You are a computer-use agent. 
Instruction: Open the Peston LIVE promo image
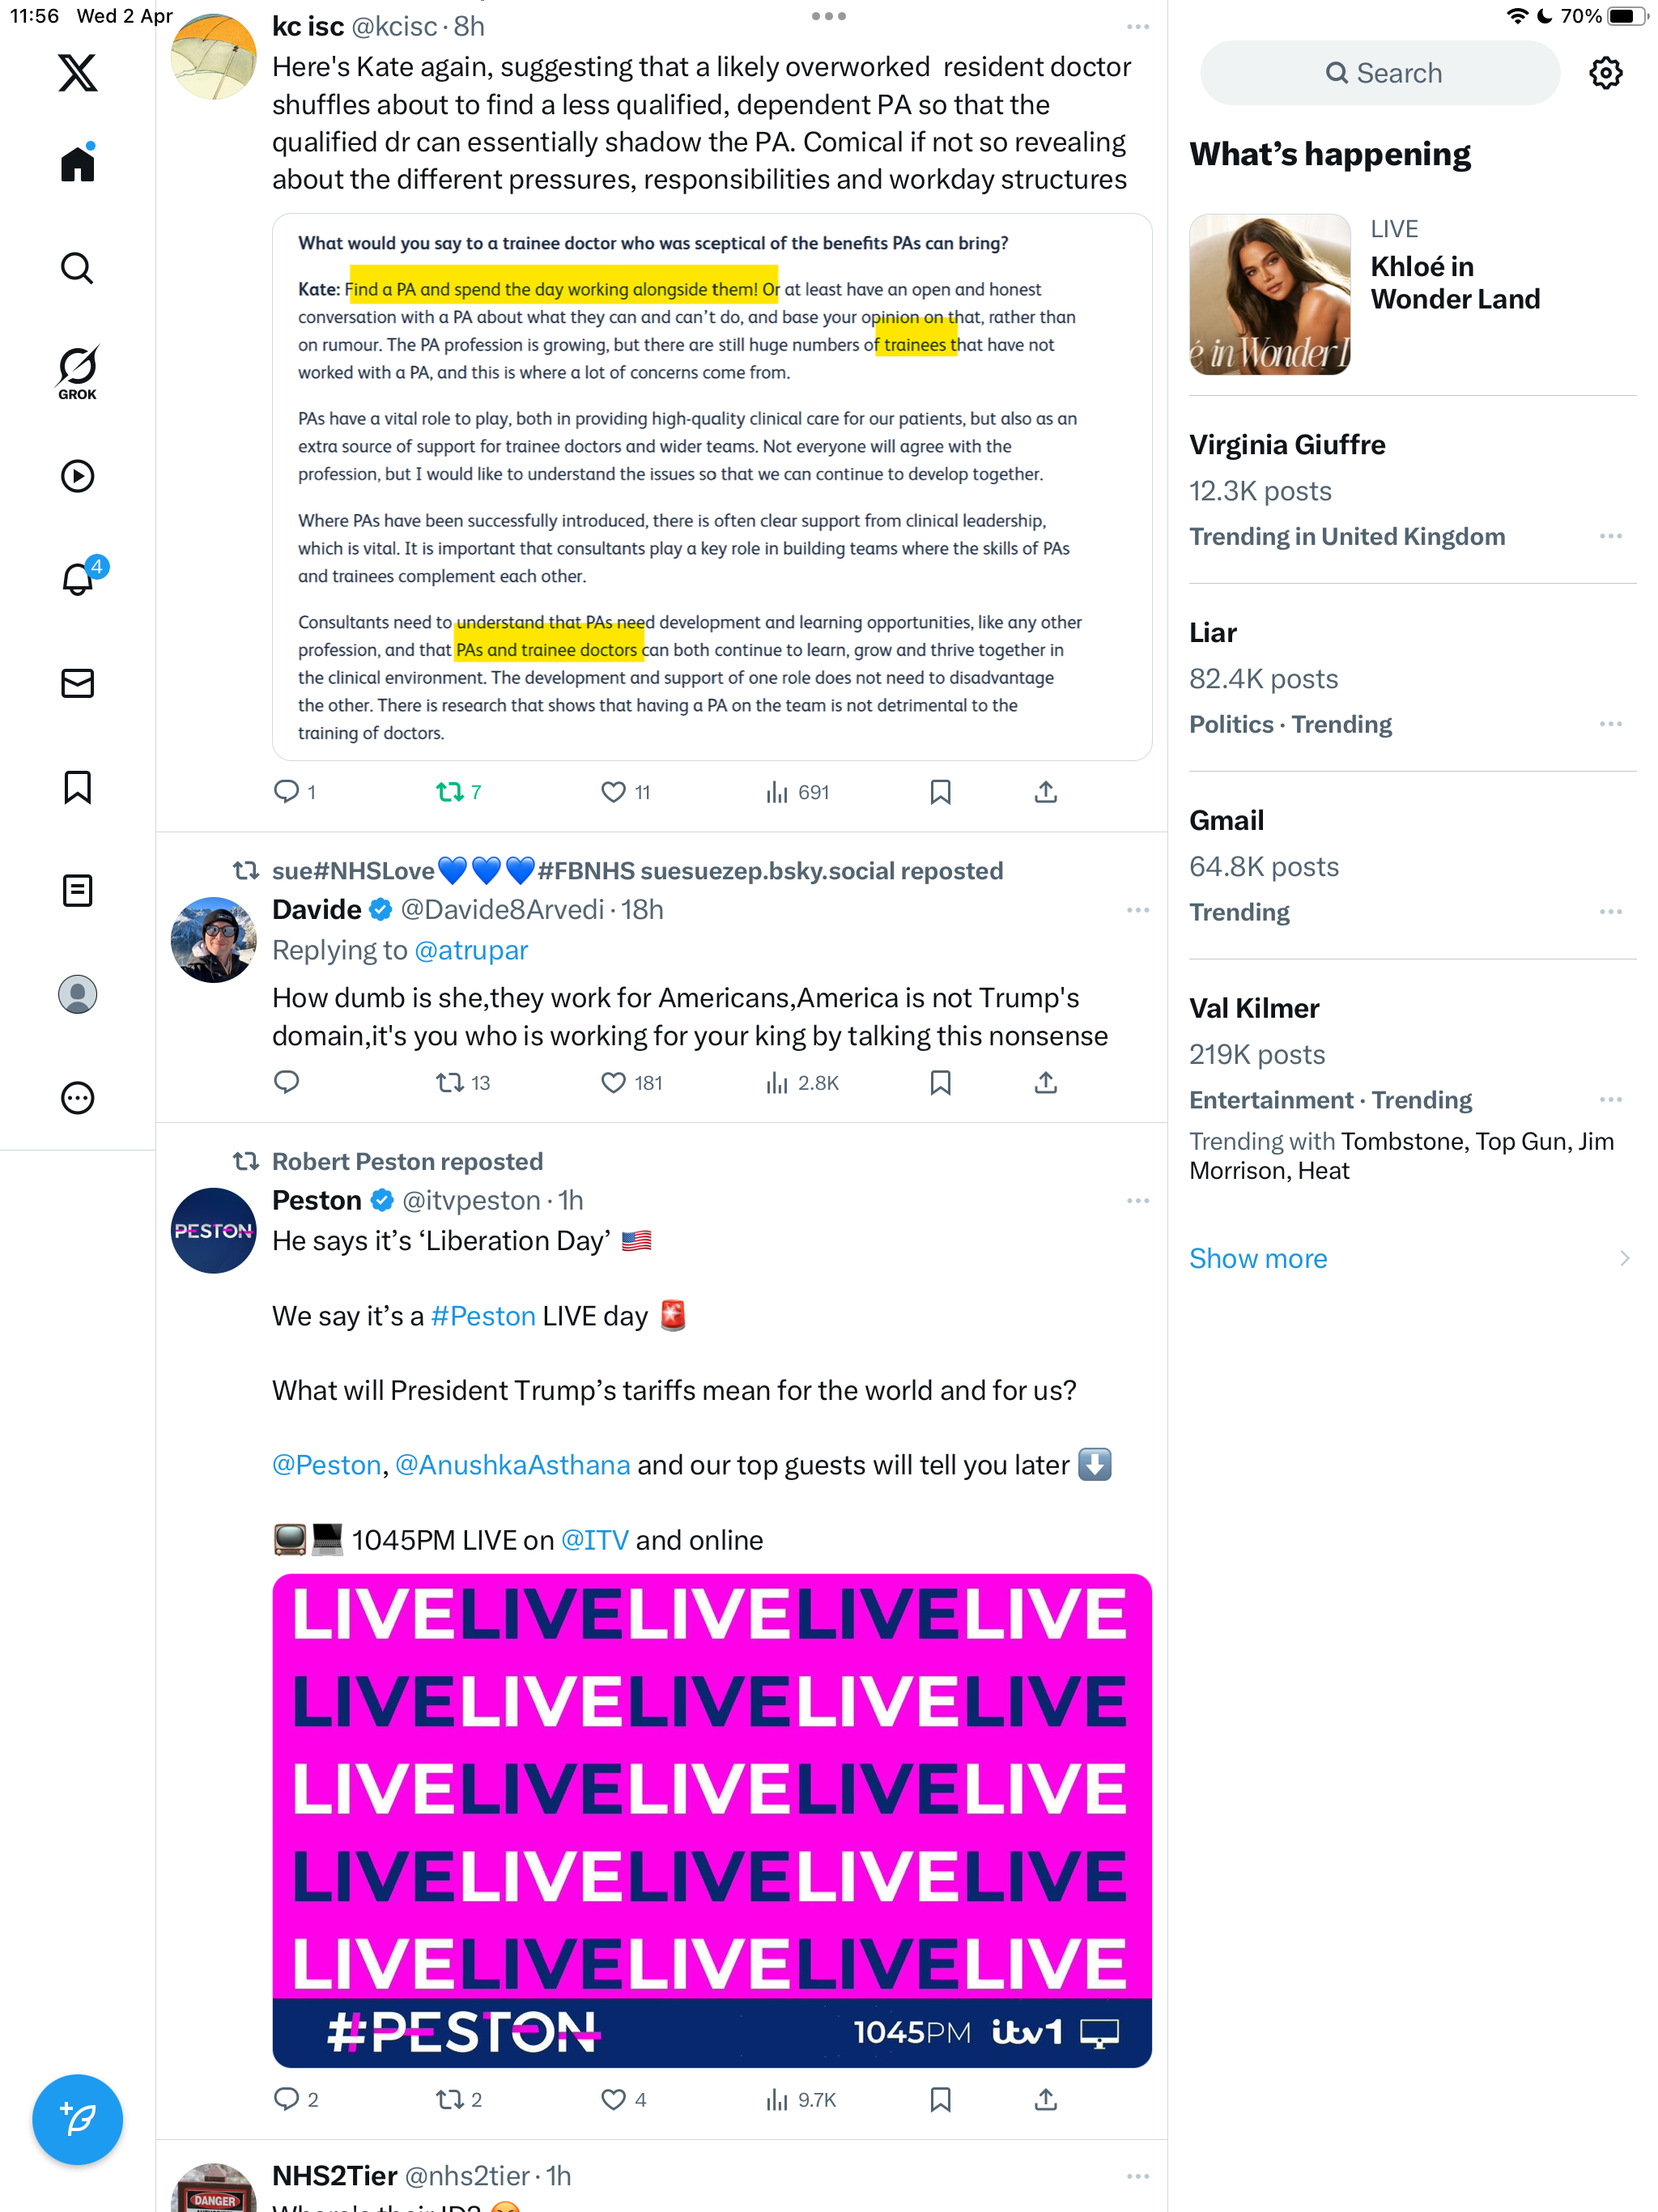[x=711, y=1820]
